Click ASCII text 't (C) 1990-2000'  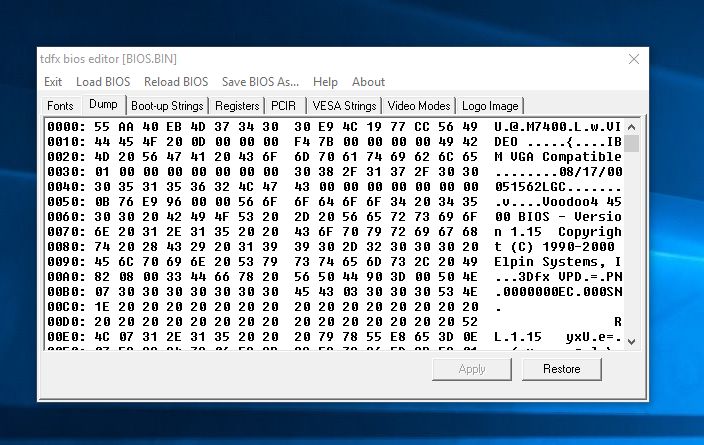[x=554, y=247]
